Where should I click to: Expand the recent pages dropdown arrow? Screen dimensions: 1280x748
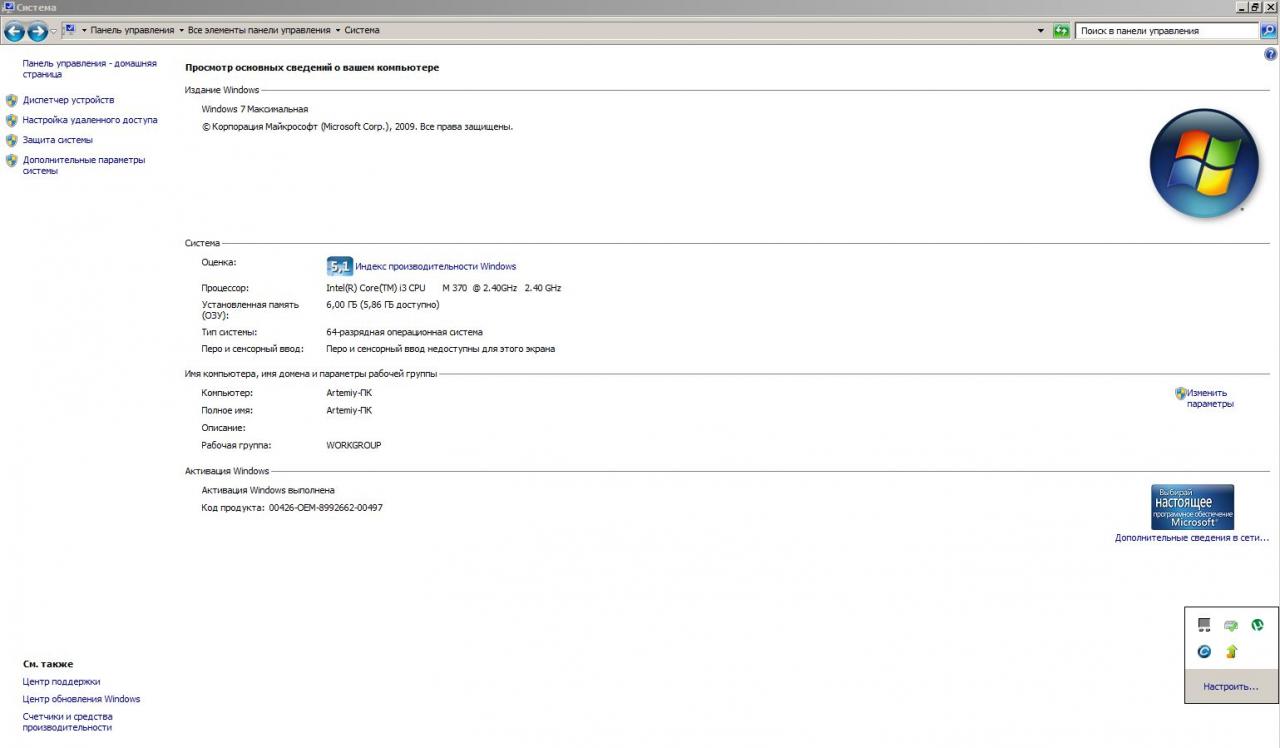tap(54, 31)
